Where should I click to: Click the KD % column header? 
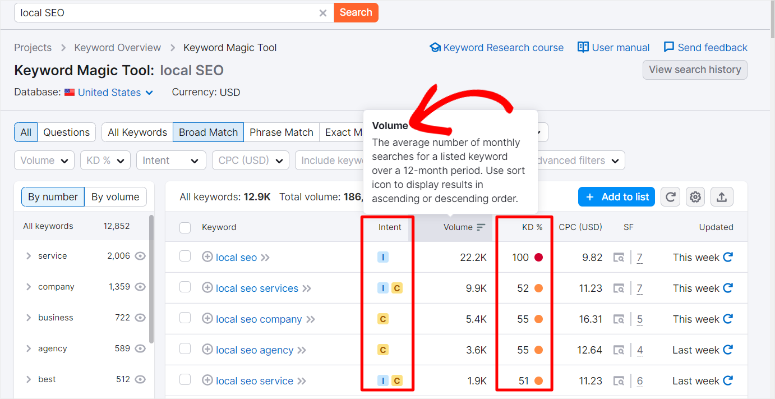tap(532, 227)
